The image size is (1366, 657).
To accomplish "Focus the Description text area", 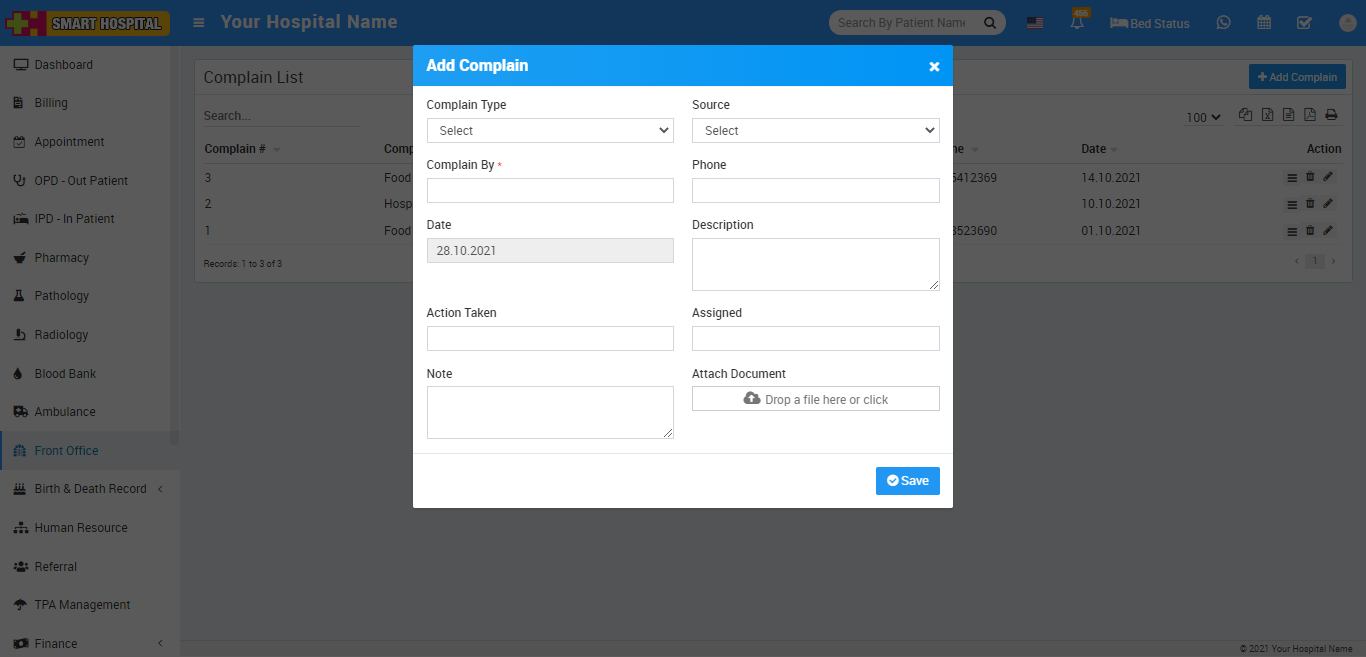I will (x=815, y=264).
